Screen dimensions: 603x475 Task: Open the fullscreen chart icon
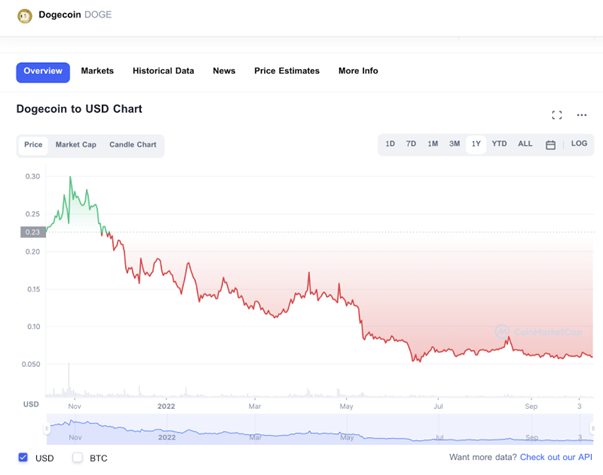[x=556, y=115]
